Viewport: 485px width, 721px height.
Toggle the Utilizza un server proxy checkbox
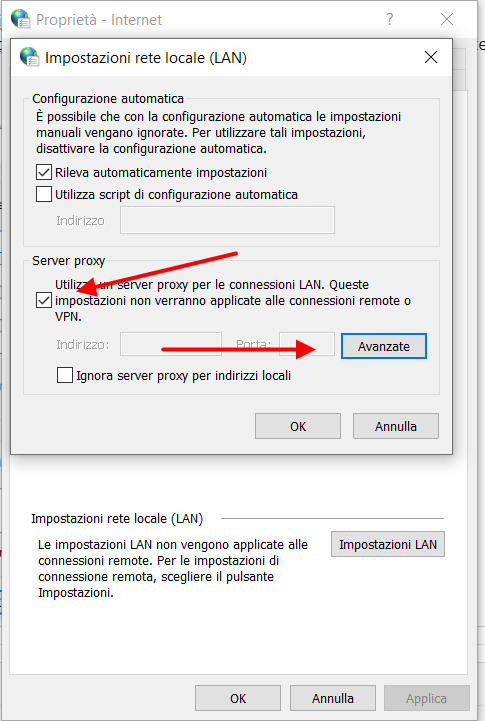coord(44,301)
